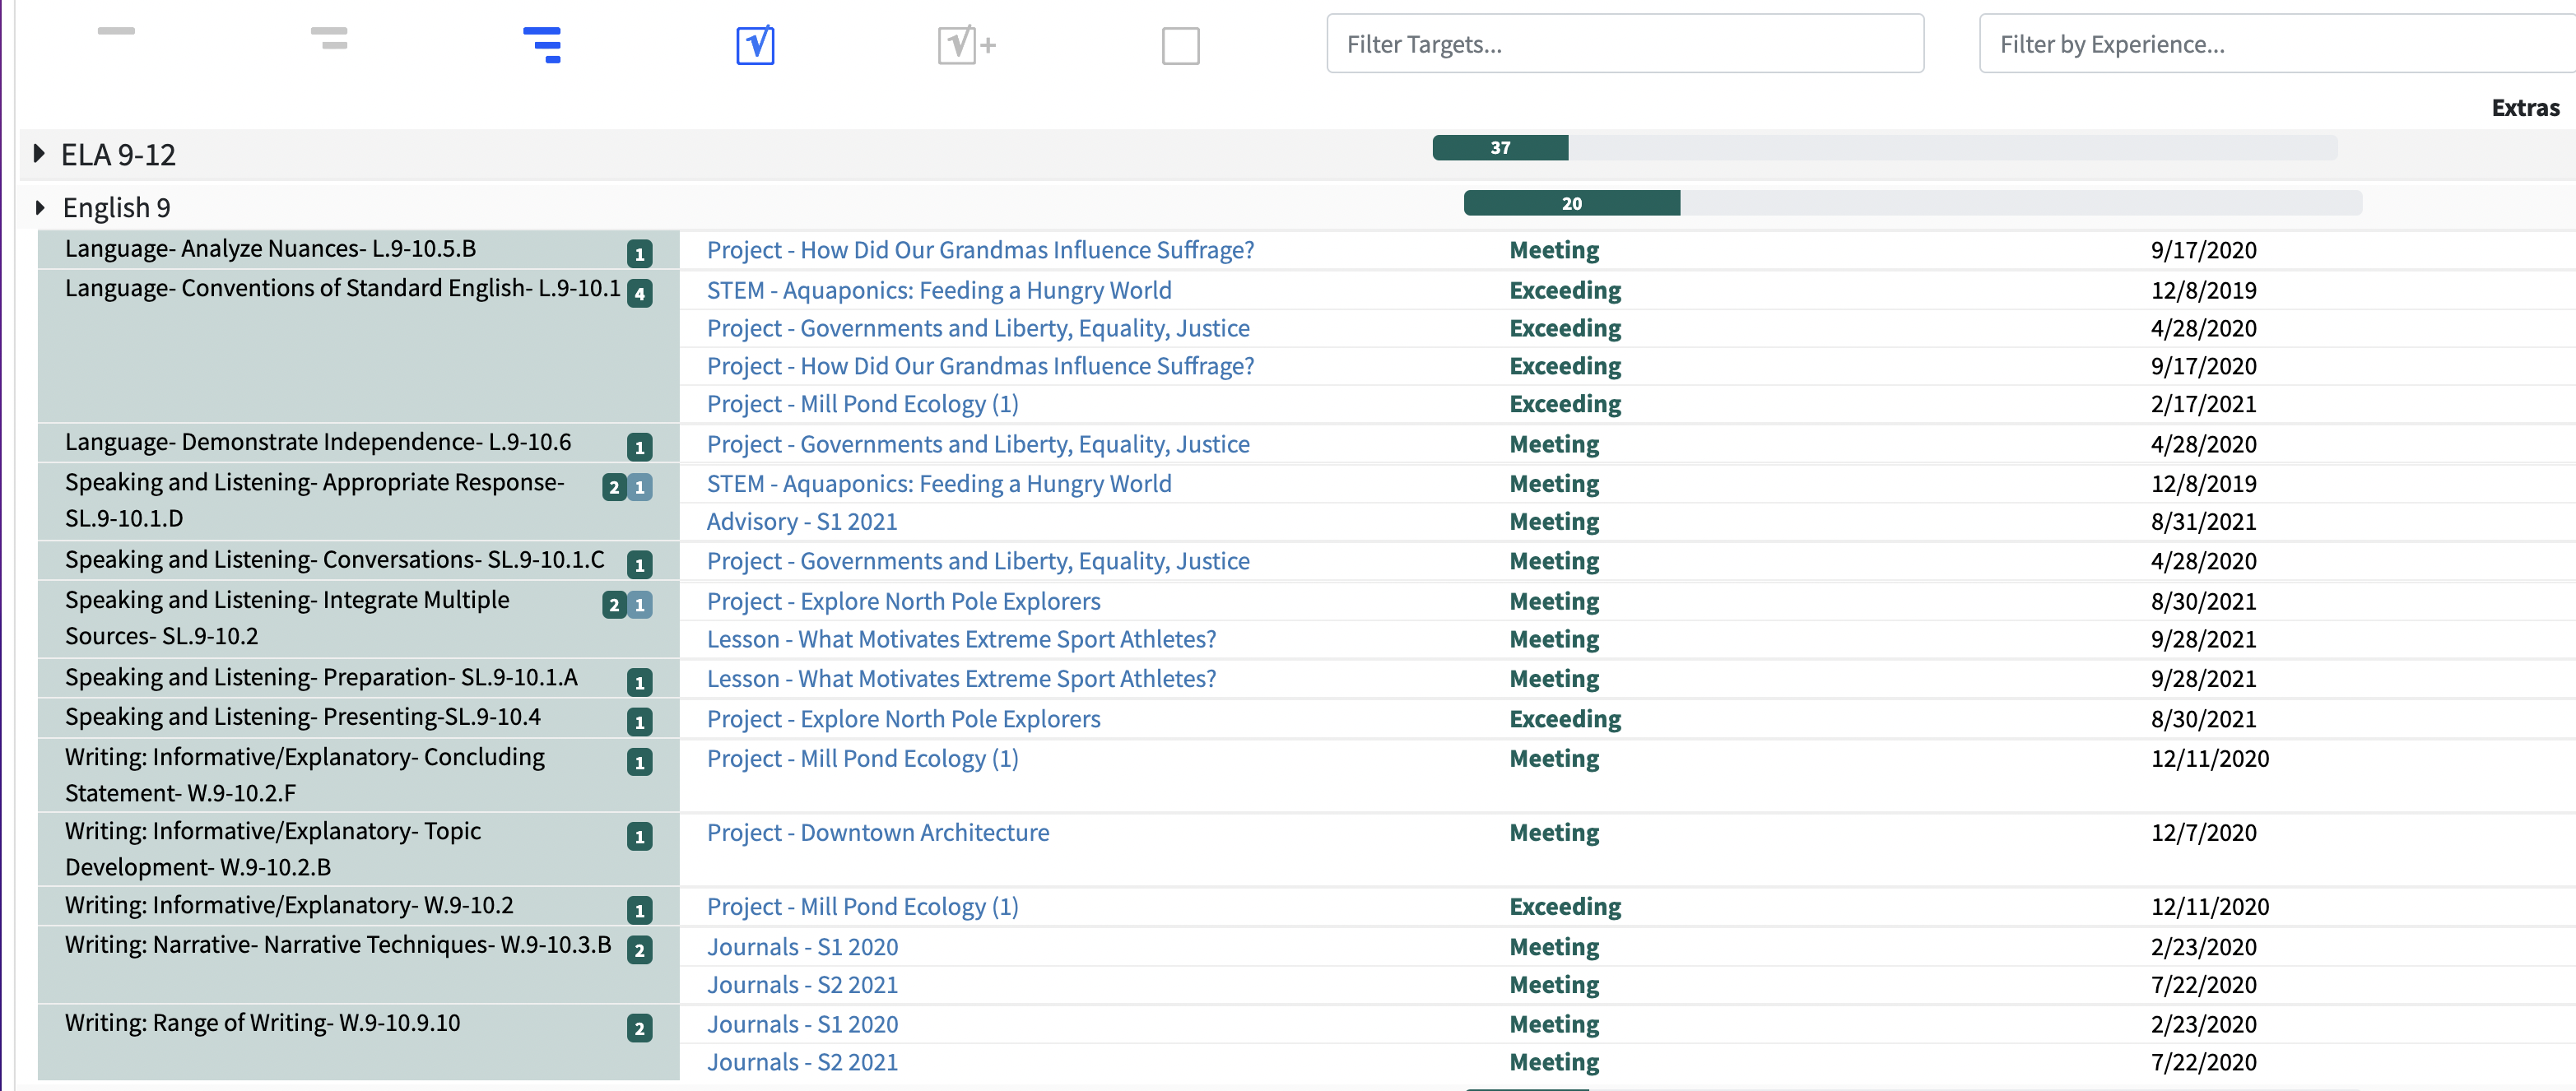Image resolution: width=2576 pixels, height=1091 pixels.
Task: Select the Writing: Informative/Explanatory- W.9-10.2 target
Action: [289, 905]
